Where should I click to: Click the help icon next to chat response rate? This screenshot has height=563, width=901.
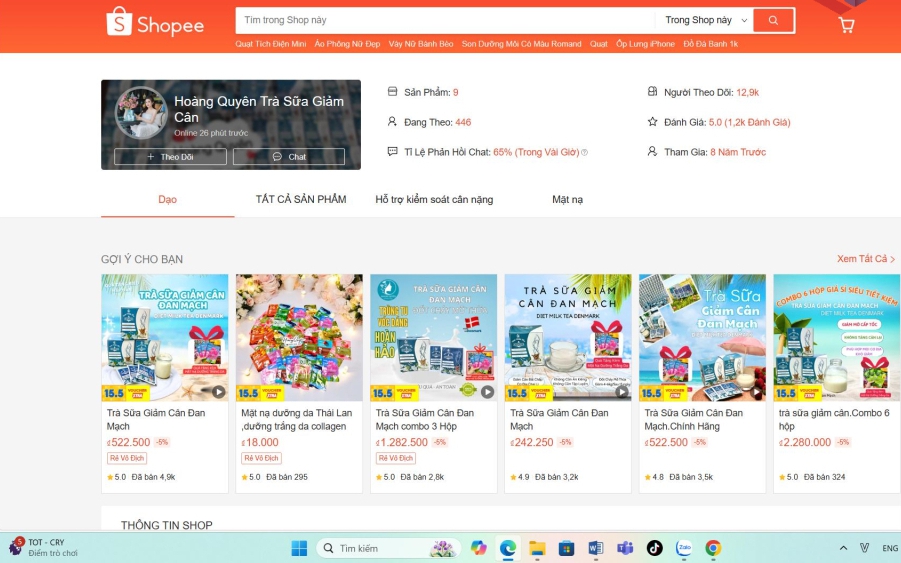tap(584, 152)
